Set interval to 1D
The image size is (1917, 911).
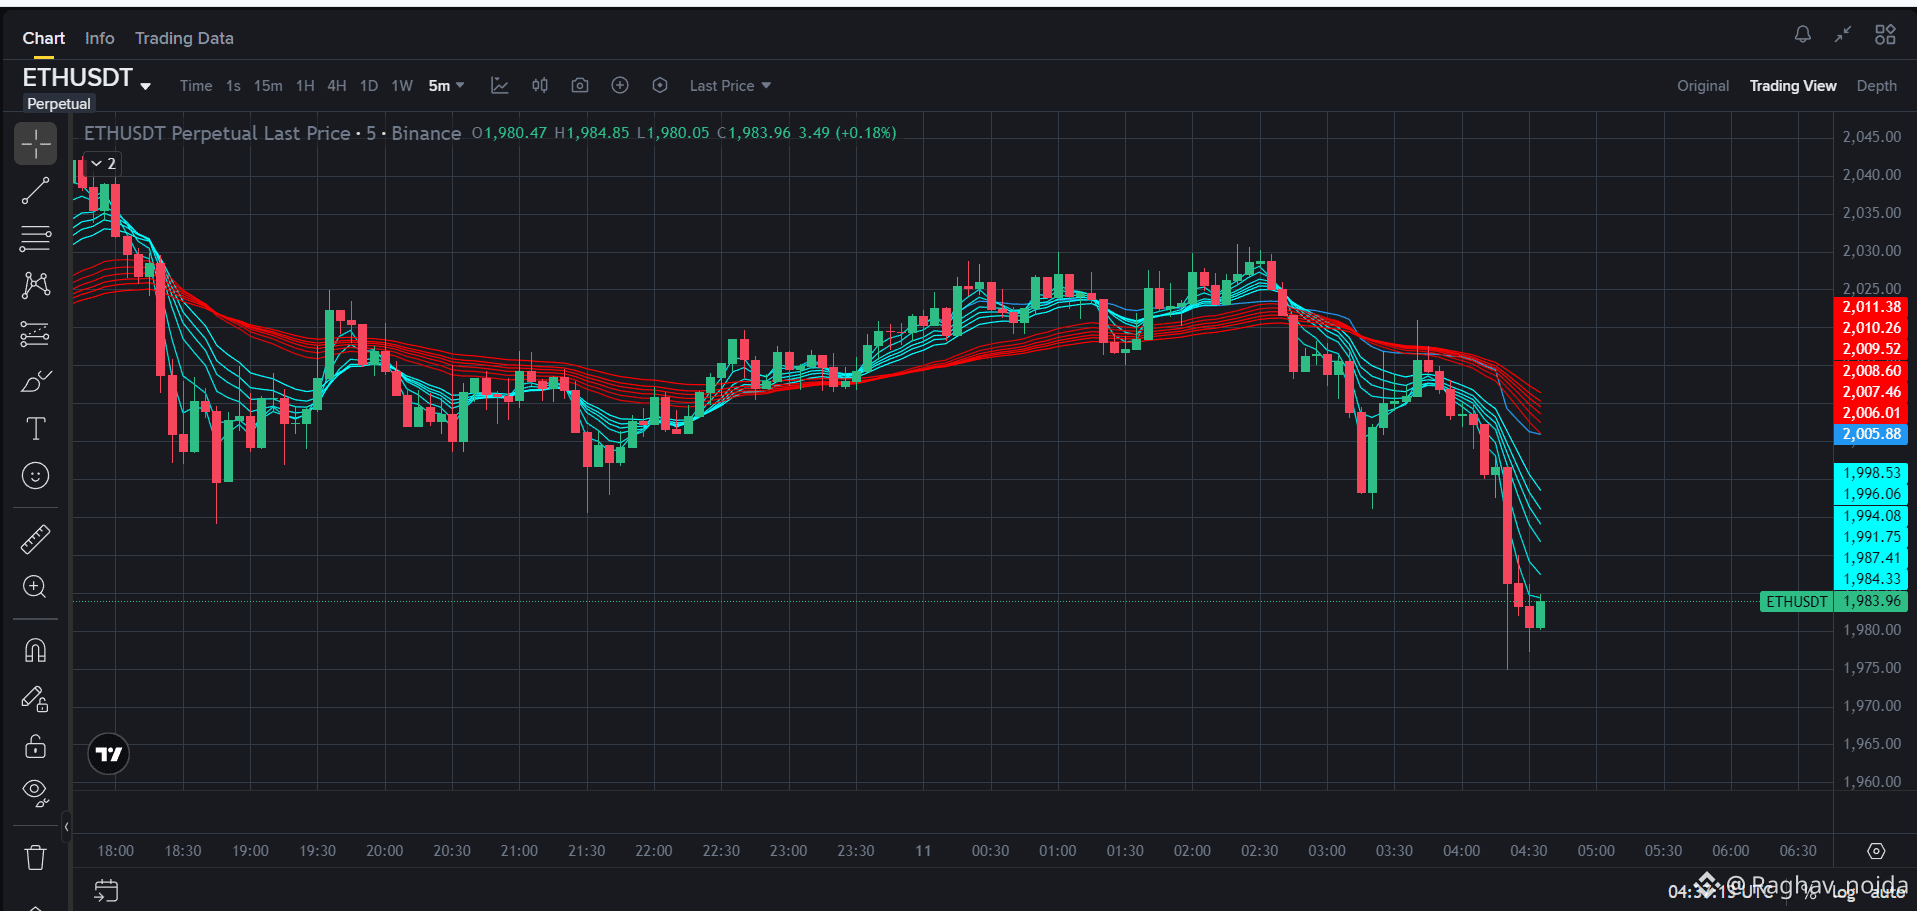coord(369,86)
